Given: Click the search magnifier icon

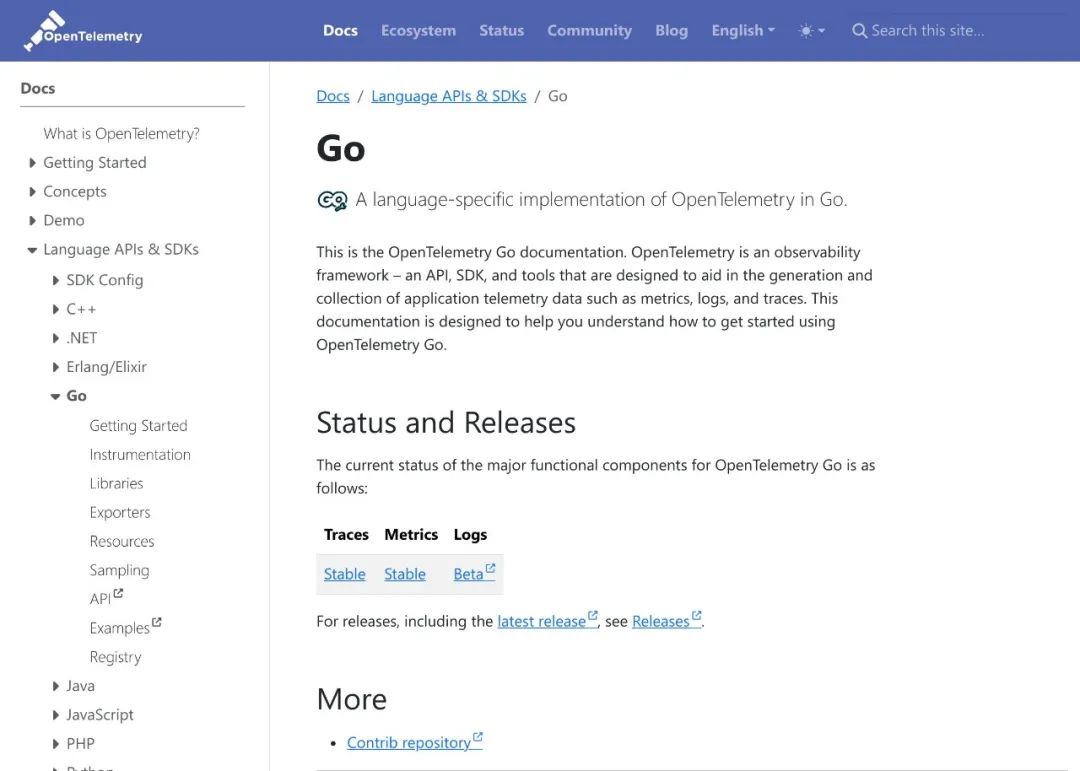Looking at the screenshot, I should 859,31.
